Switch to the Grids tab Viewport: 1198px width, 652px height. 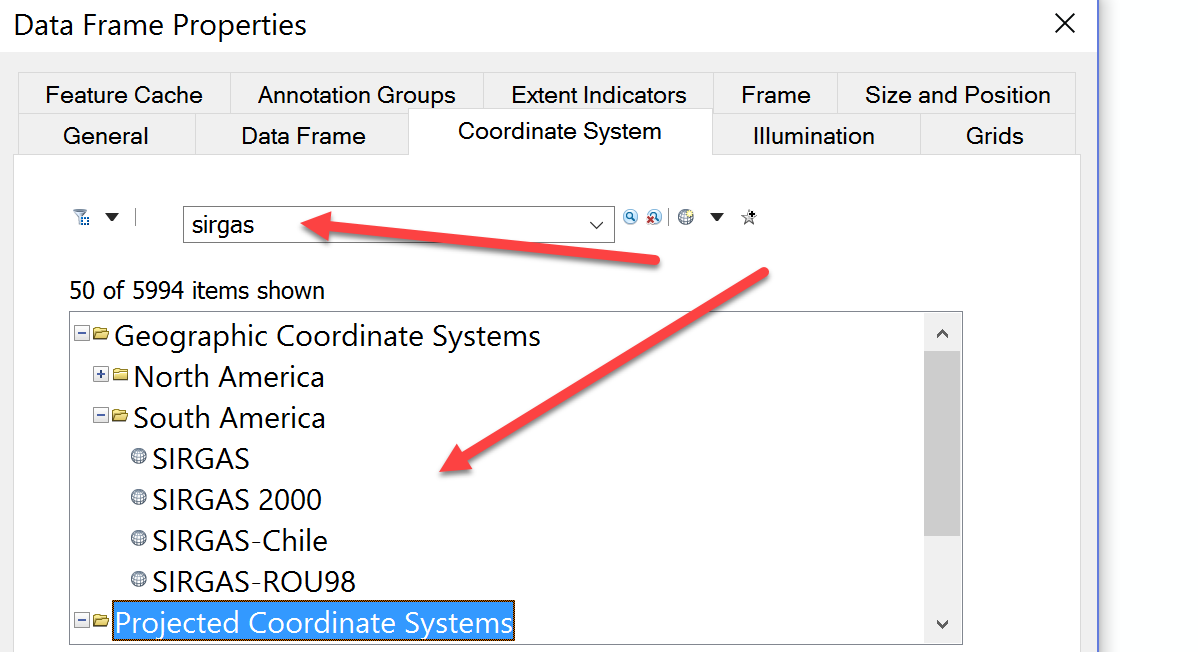tap(994, 136)
